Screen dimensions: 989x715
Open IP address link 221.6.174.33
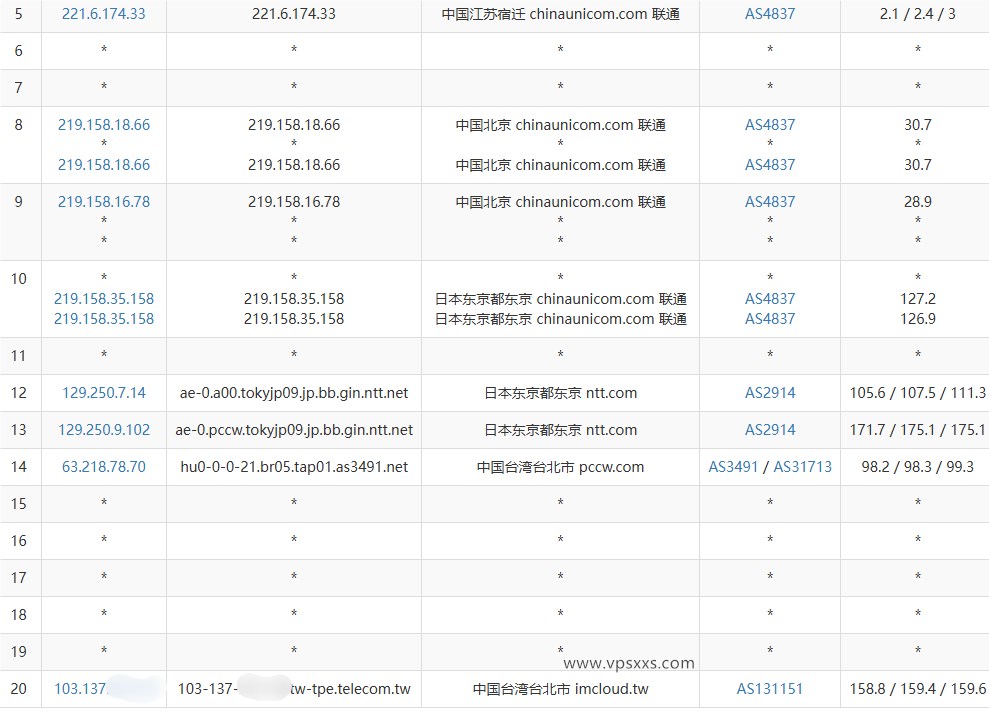pyautogui.click(x=103, y=14)
